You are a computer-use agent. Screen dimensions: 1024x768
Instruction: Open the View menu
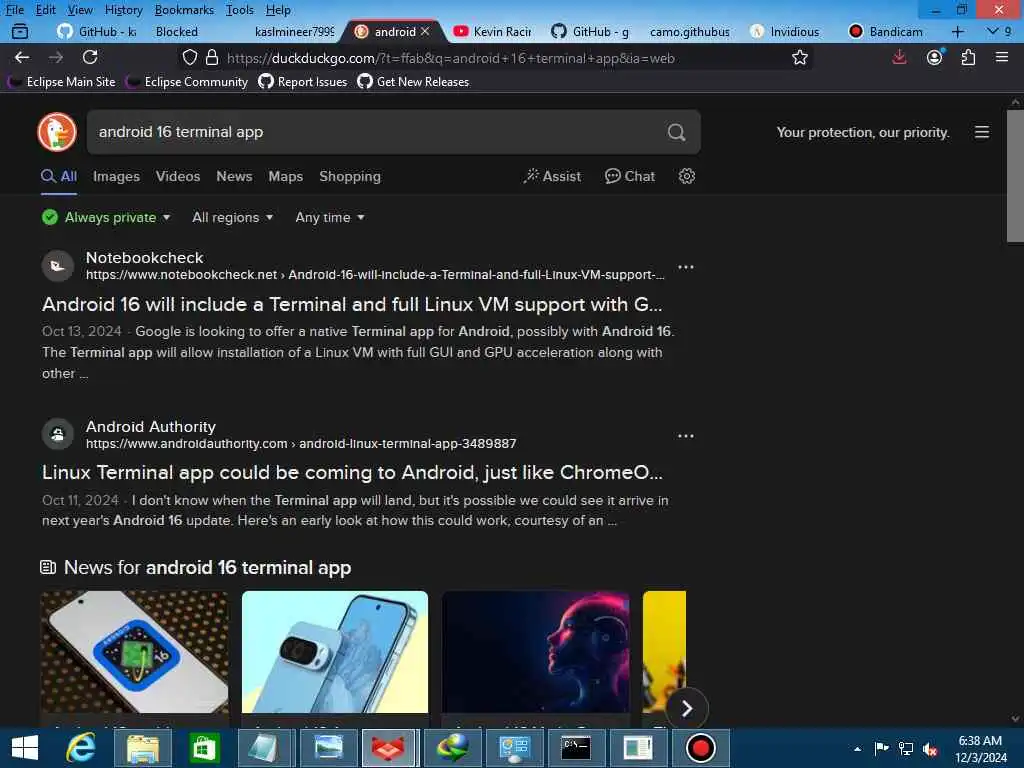pyautogui.click(x=80, y=10)
